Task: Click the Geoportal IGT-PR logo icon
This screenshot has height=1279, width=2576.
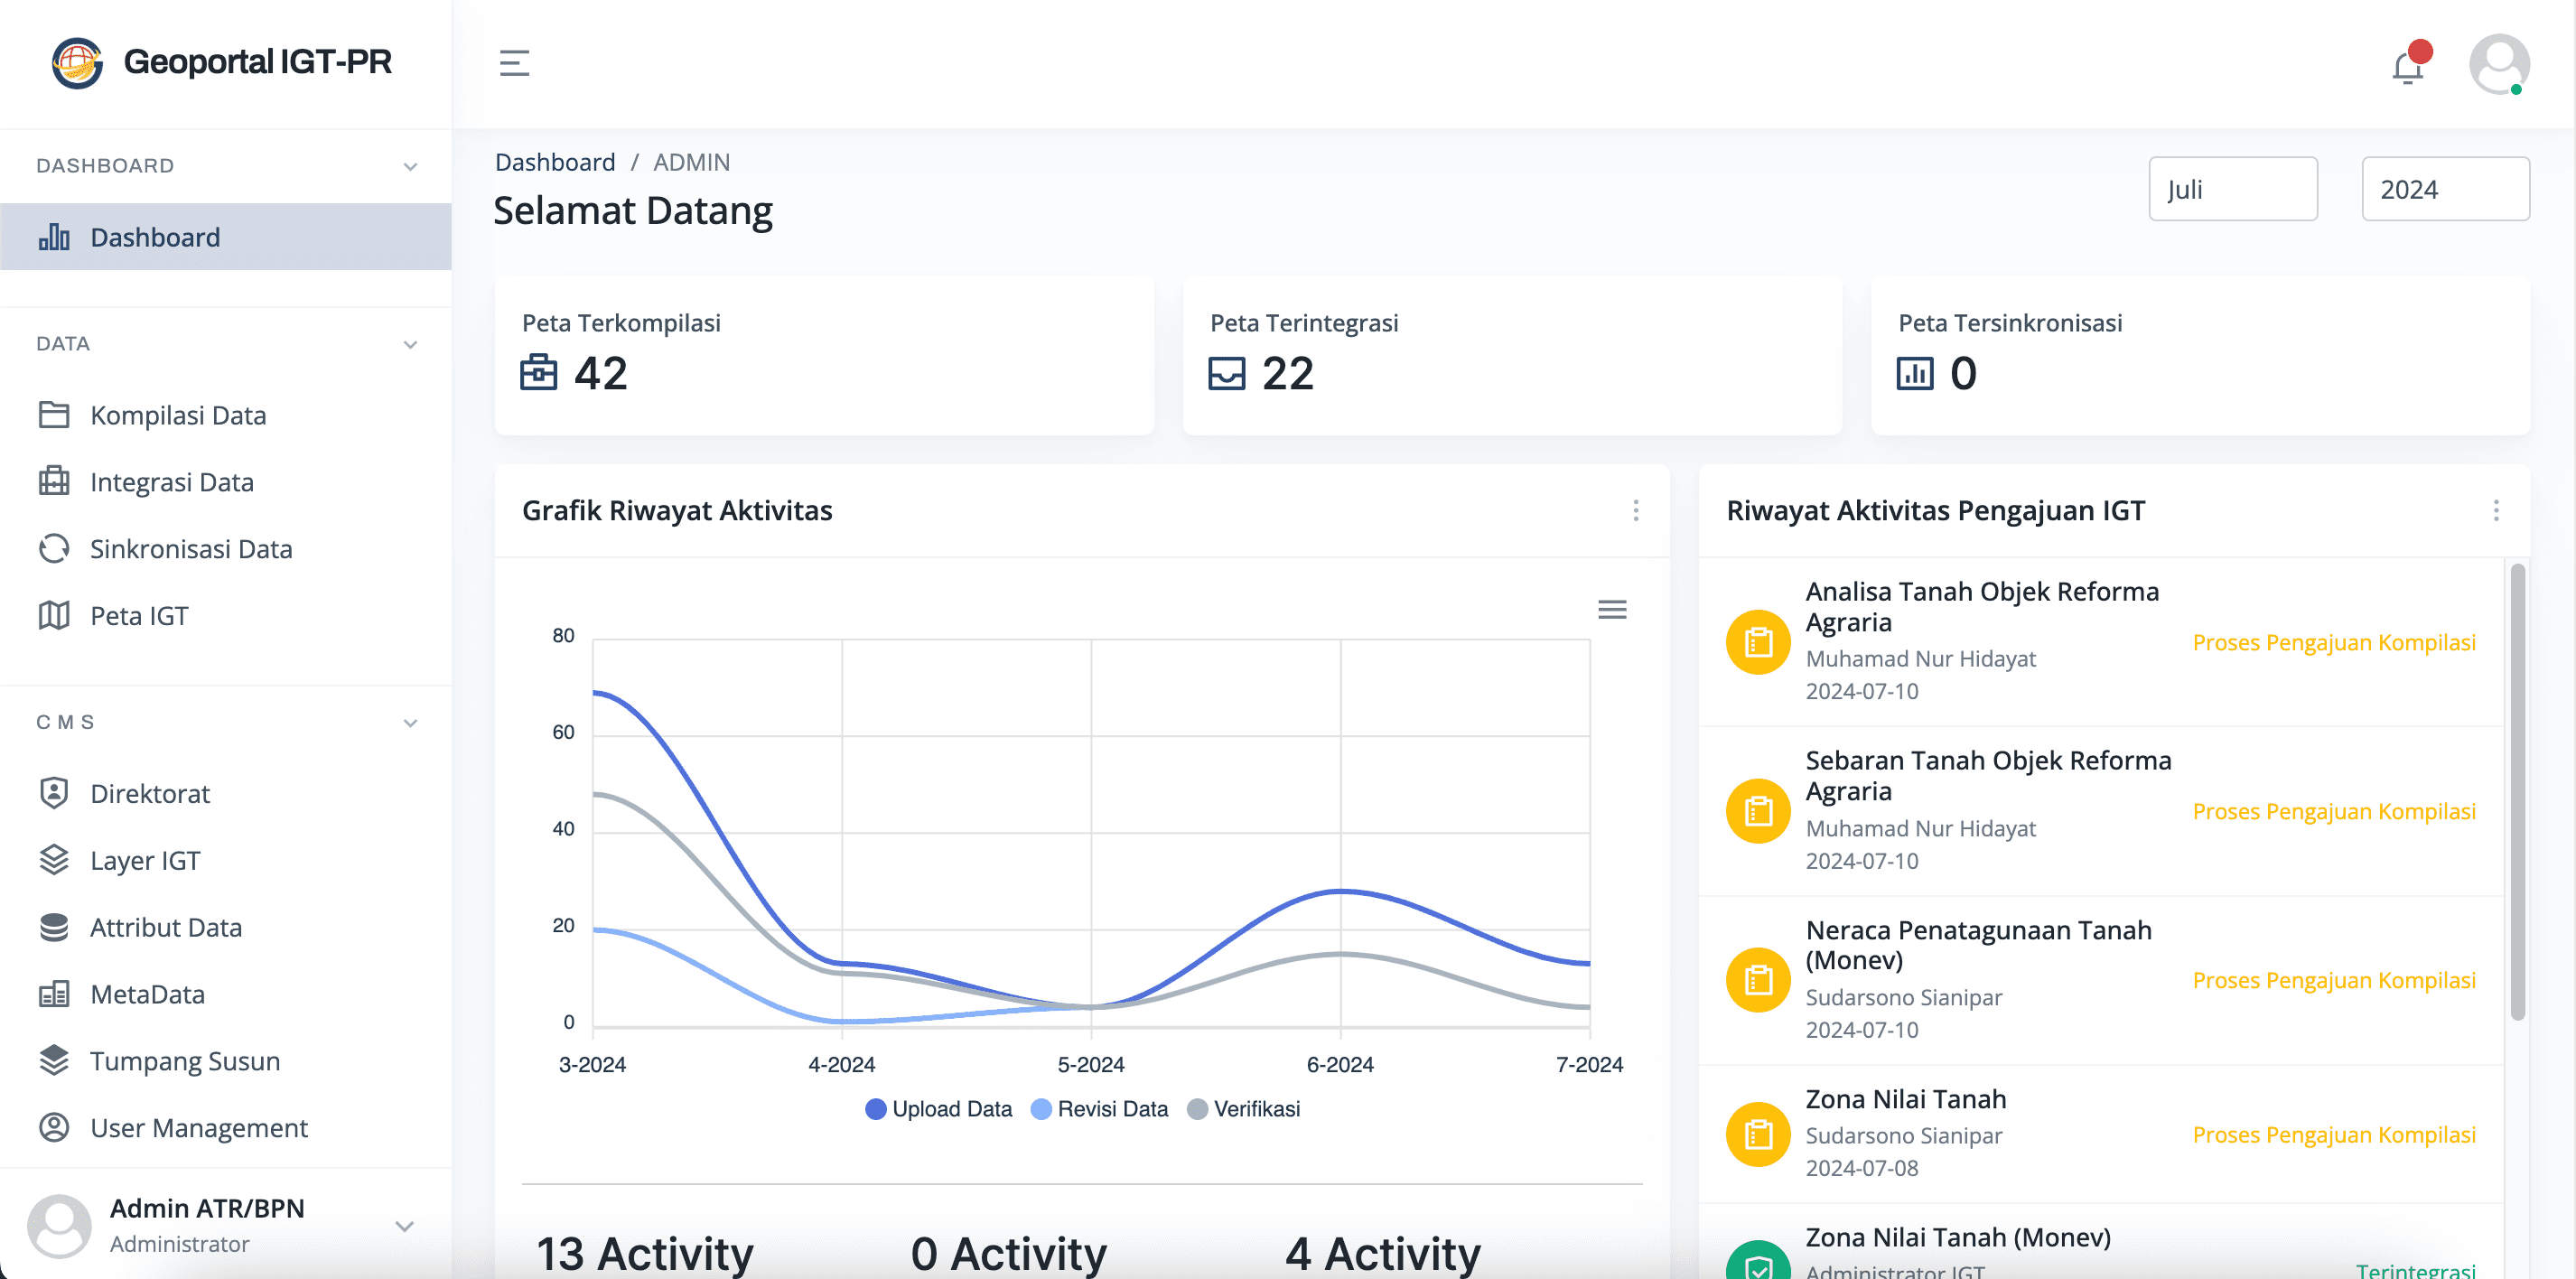Action: pyautogui.click(x=77, y=63)
